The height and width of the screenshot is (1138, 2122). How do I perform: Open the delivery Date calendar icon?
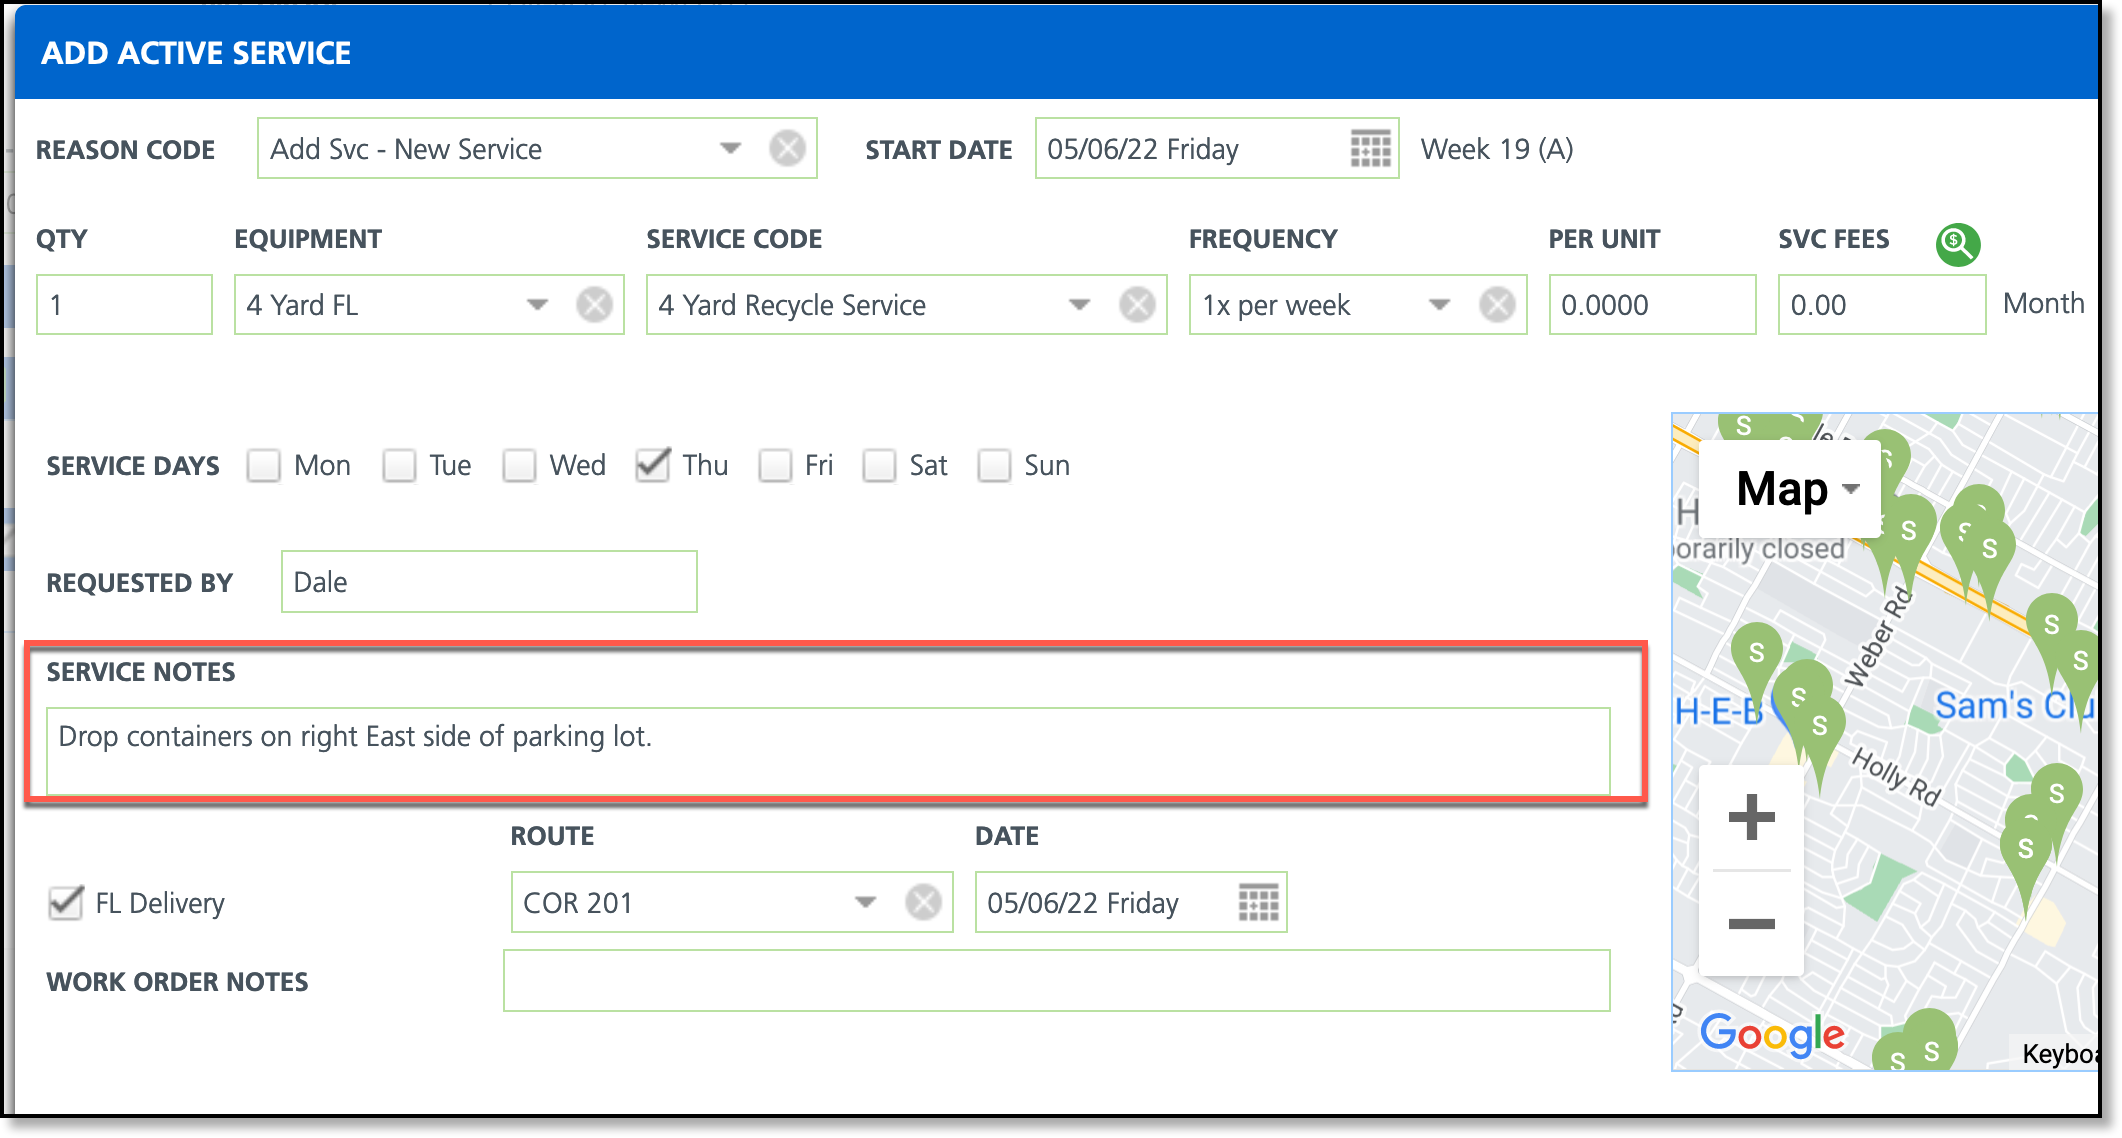coord(1258,902)
